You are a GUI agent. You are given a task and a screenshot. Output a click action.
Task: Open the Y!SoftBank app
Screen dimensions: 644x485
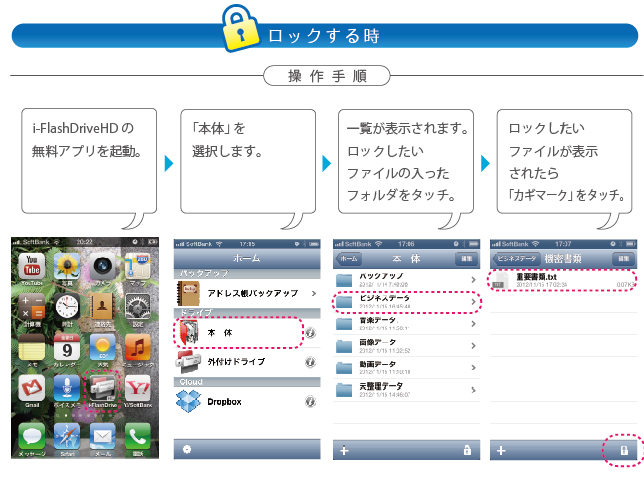pyautogui.click(x=138, y=388)
